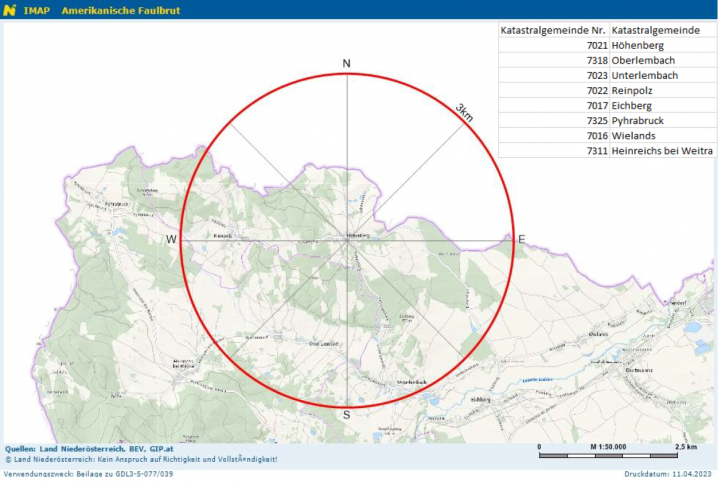
Task: Click the IMAP title in header
Action: coord(37,9)
